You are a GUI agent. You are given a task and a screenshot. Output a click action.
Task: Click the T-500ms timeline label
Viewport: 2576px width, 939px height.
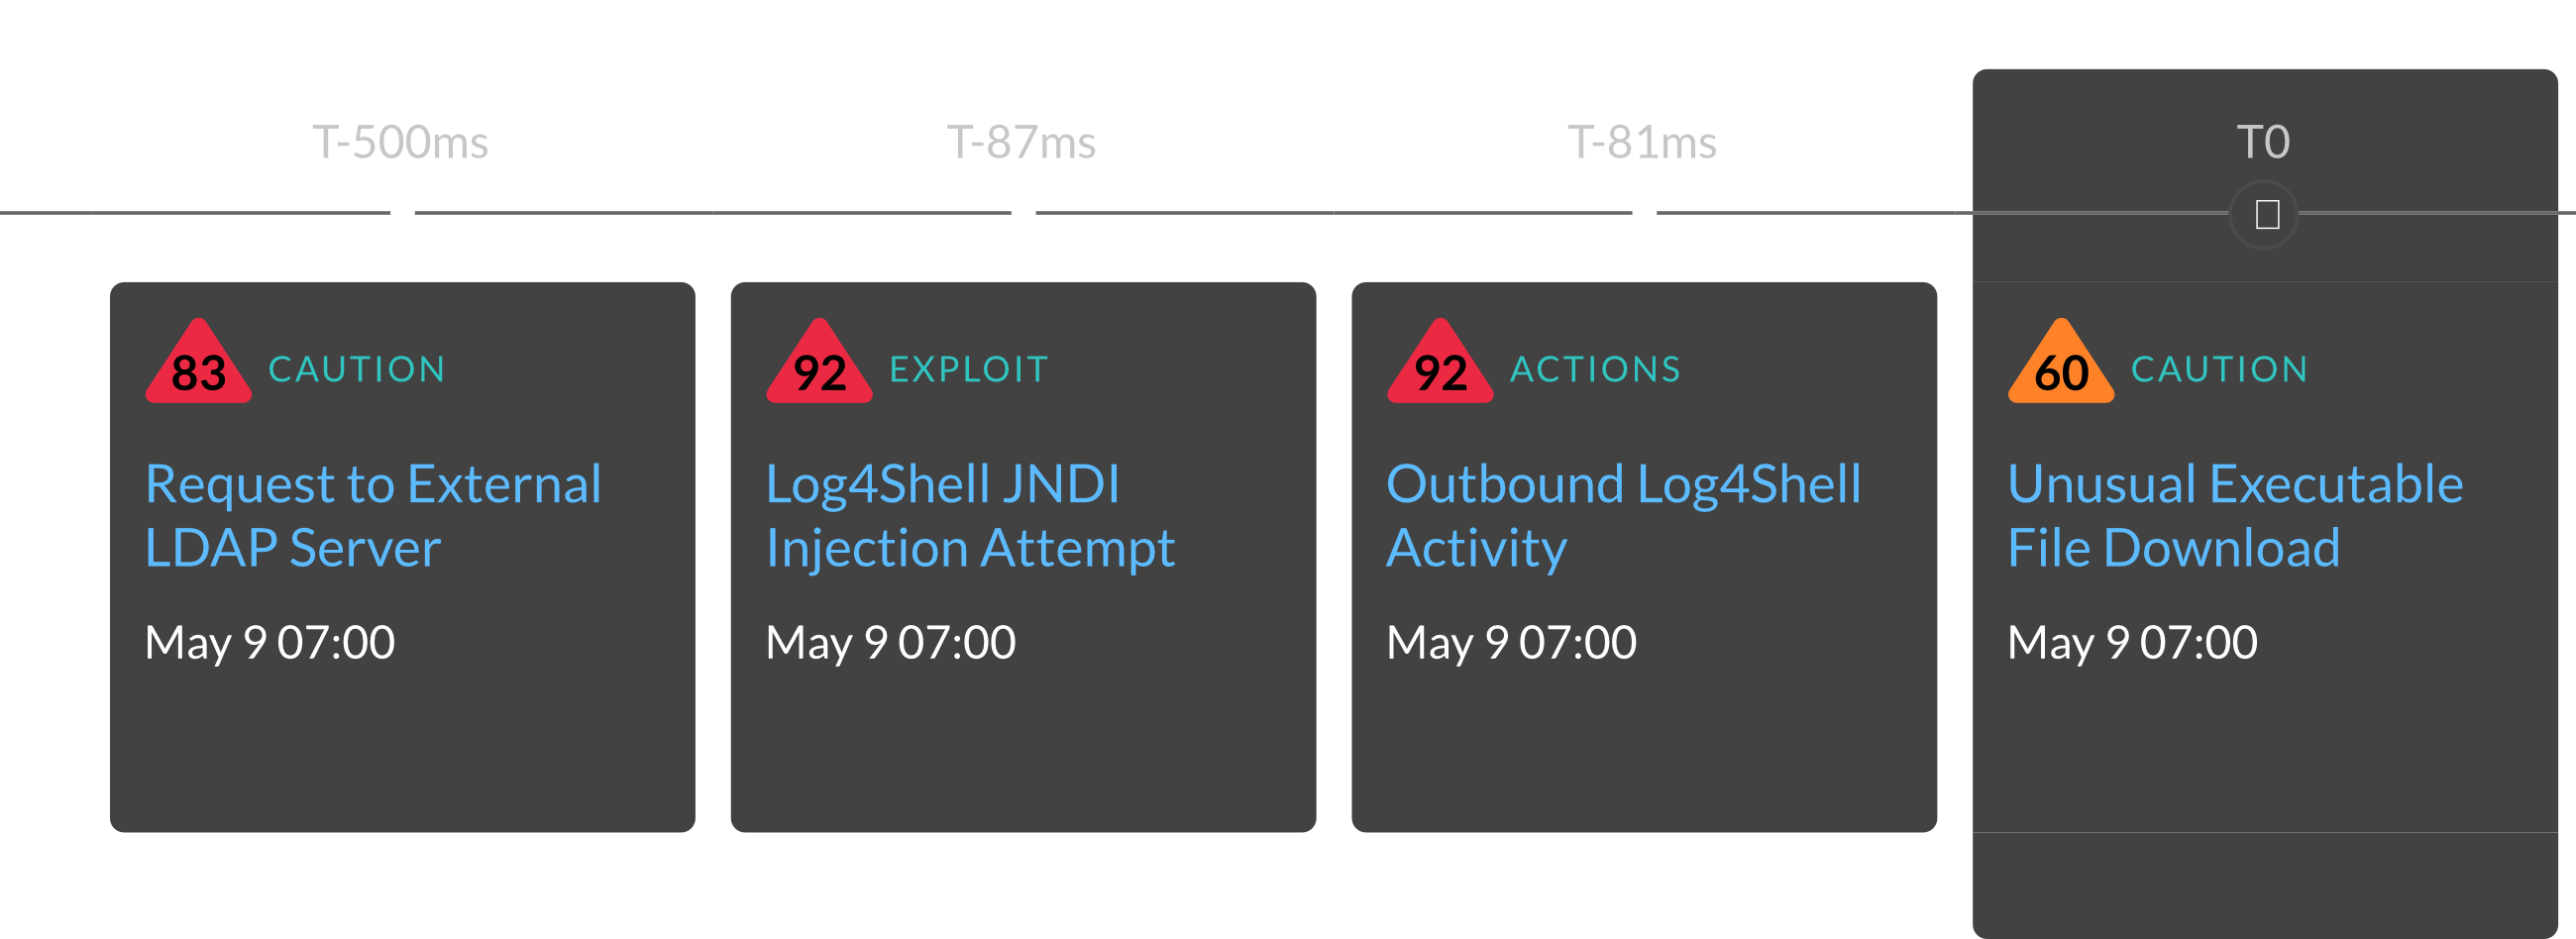(400, 142)
